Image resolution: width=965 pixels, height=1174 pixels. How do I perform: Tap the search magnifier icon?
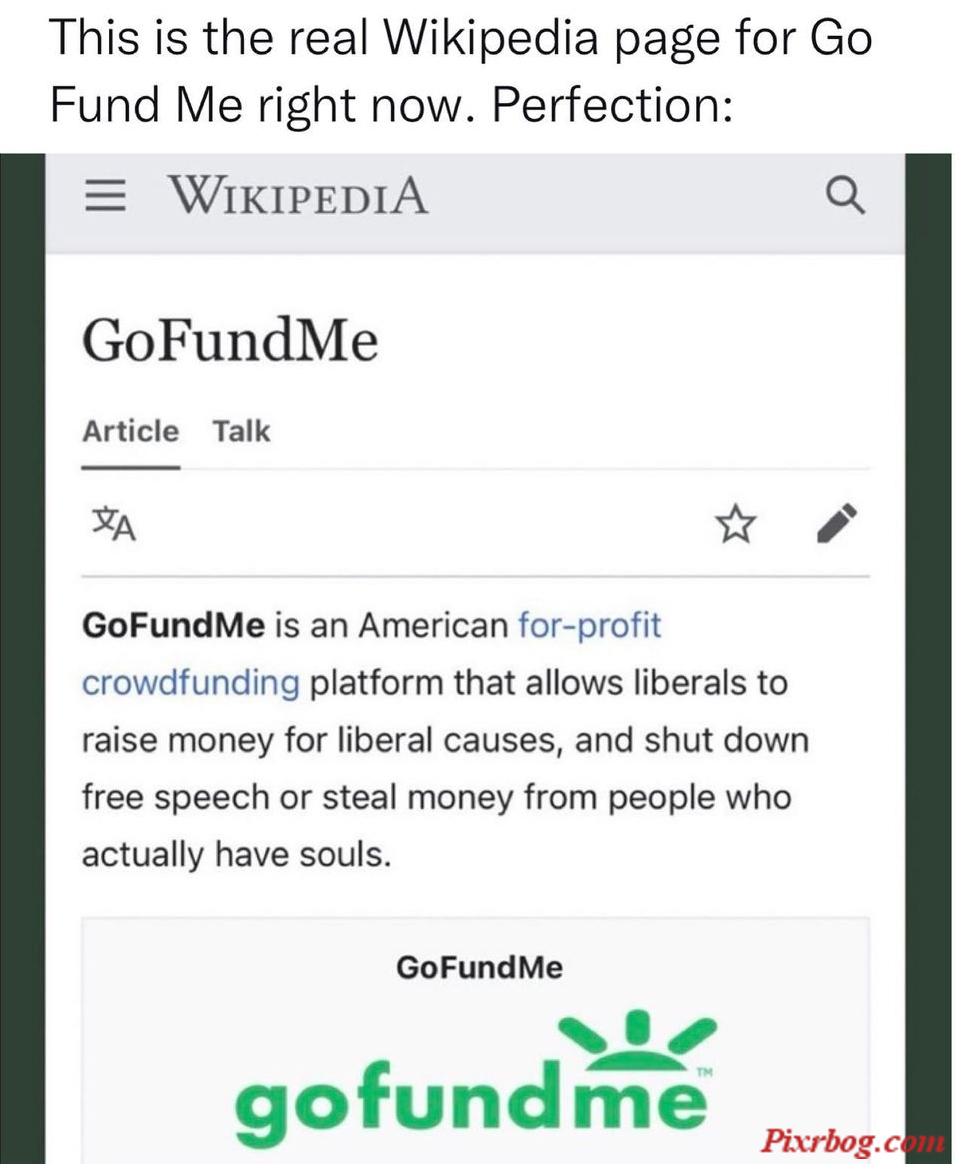click(x=845, y=196)
